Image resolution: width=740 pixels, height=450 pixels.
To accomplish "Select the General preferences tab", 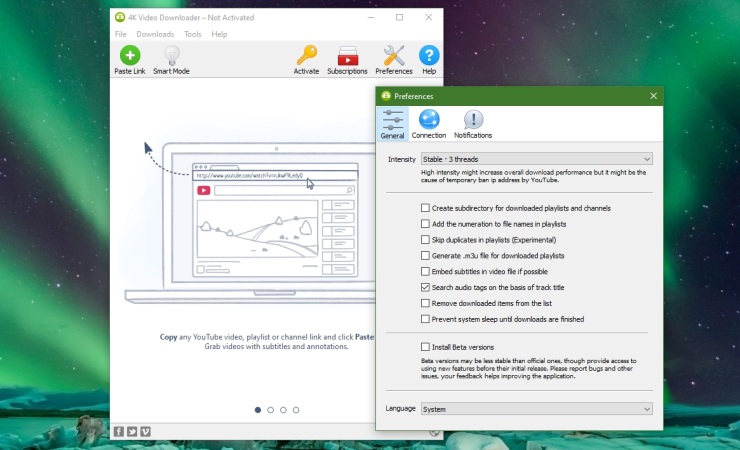I will [393, 124].
